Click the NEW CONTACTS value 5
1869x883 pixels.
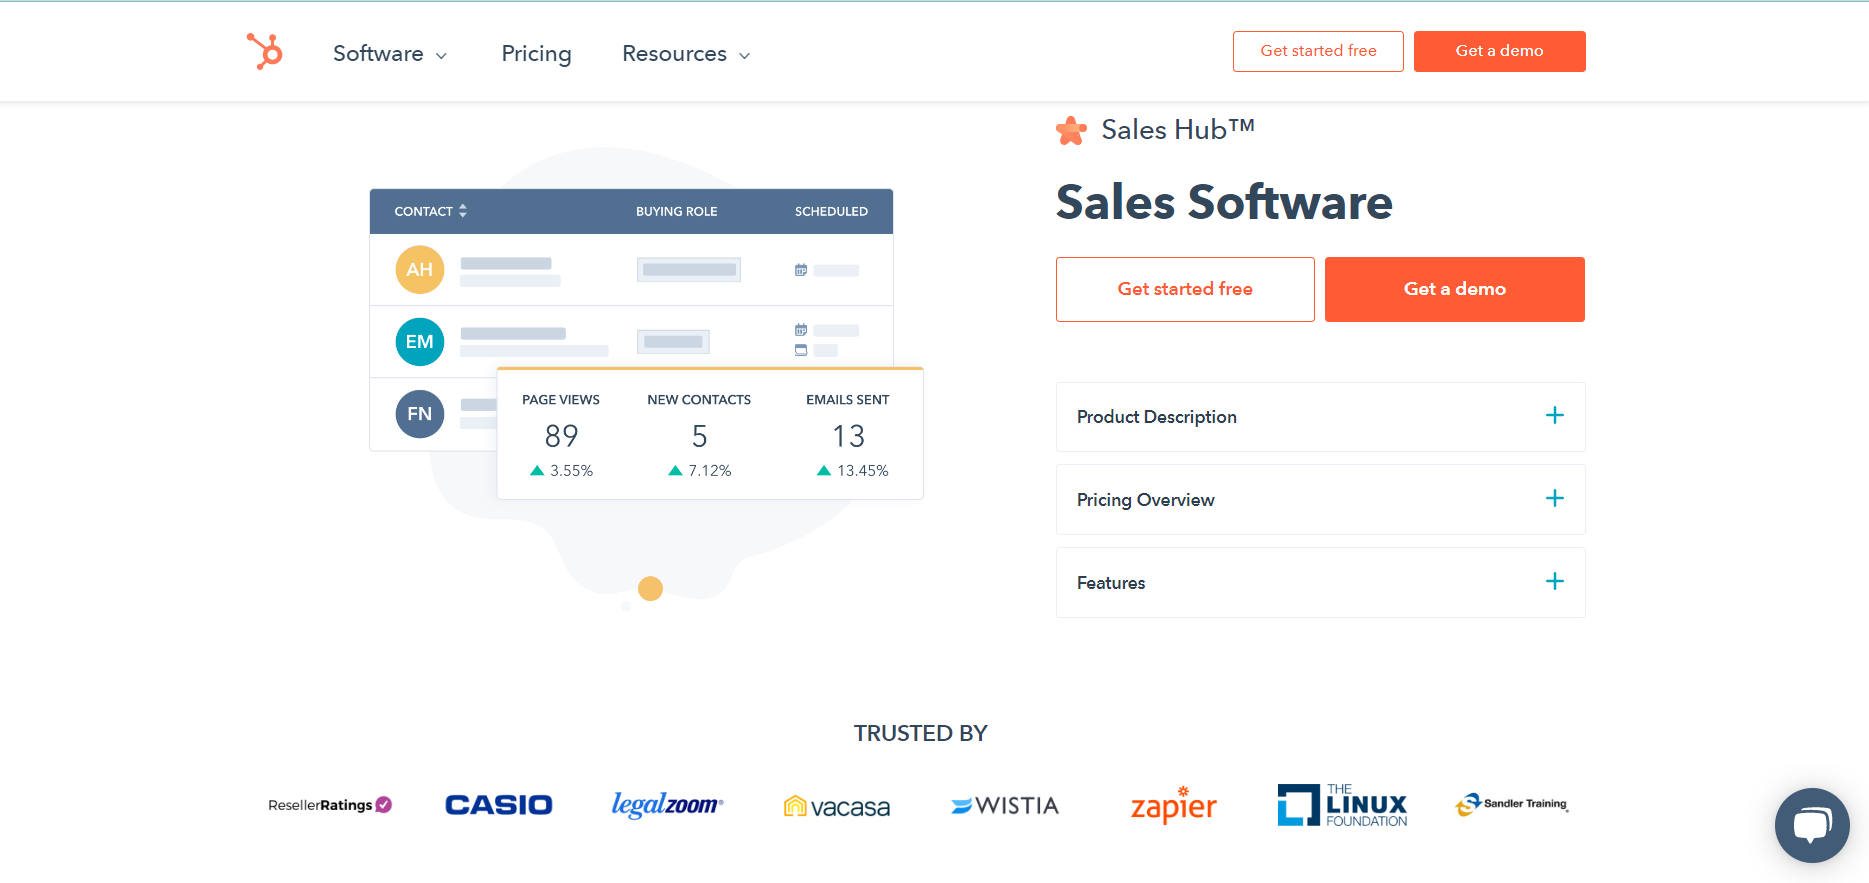[x=700, y=436]
